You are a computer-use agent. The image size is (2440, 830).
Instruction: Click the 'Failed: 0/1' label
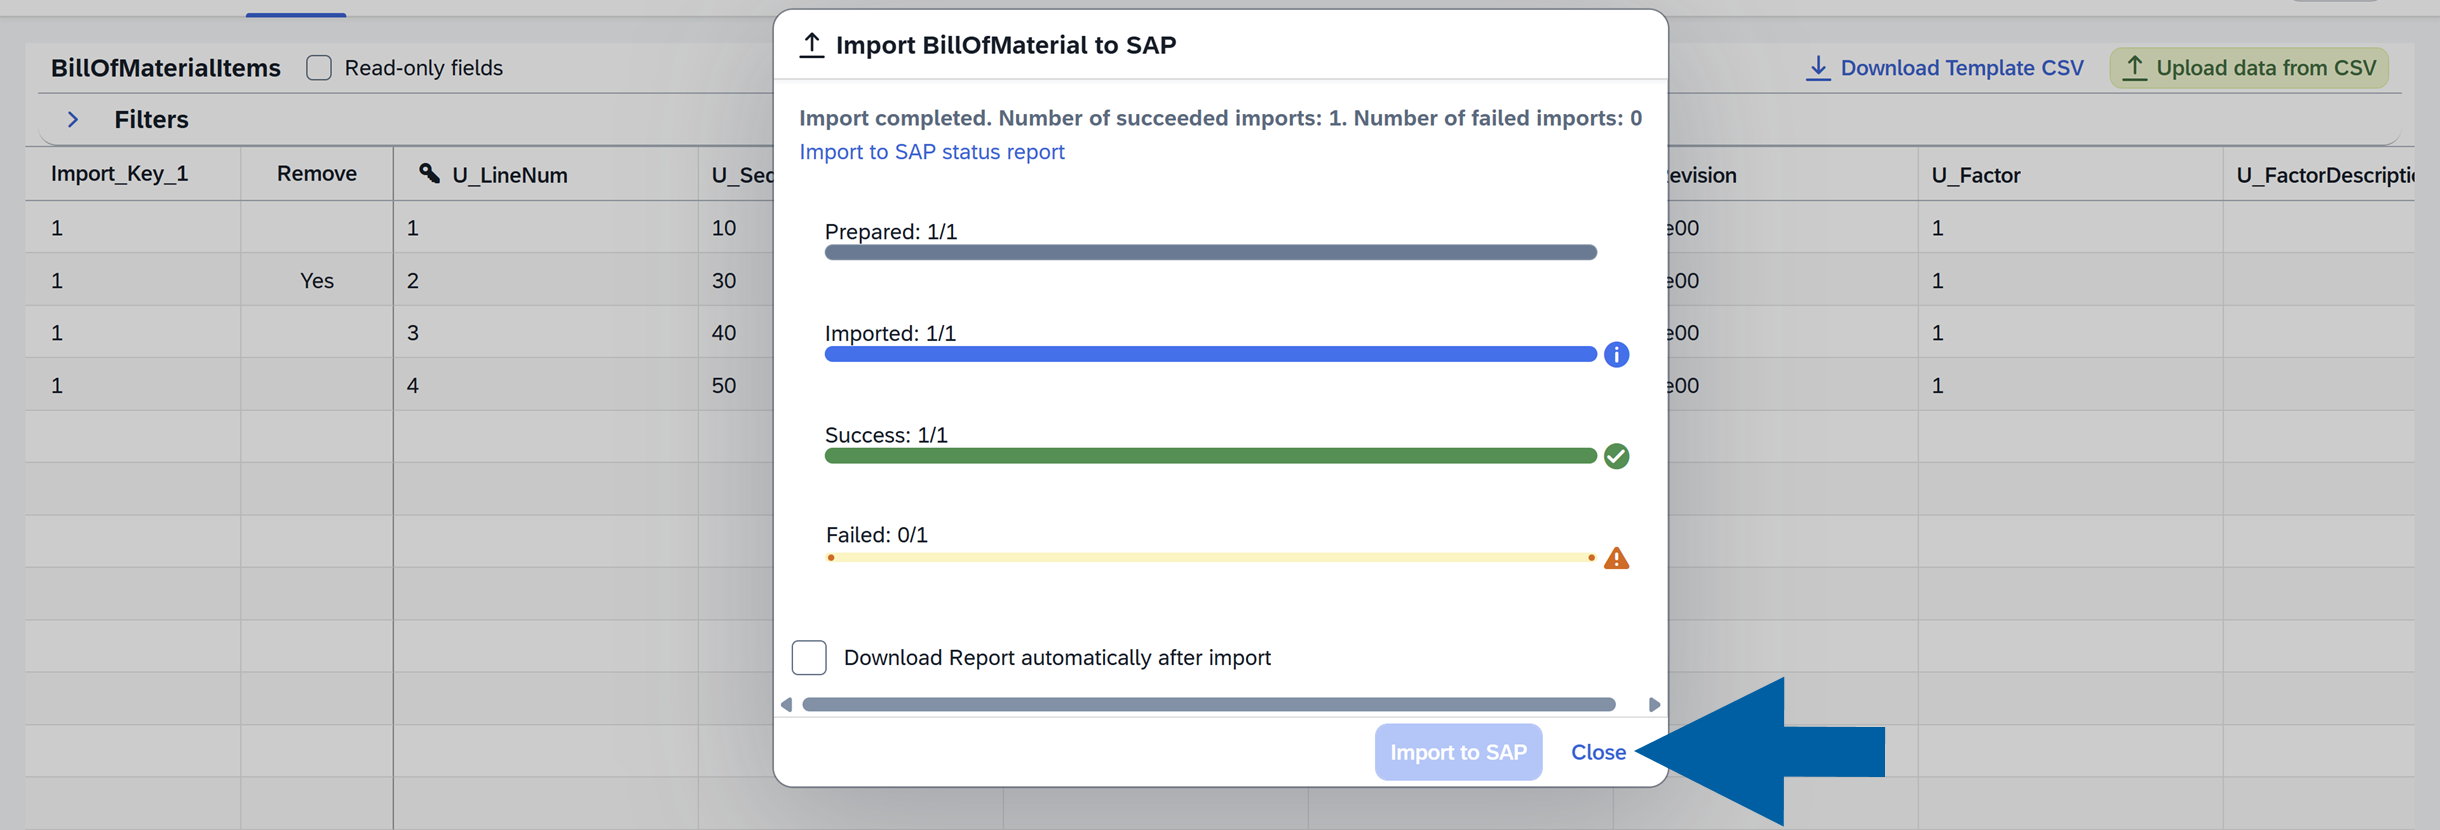(877, 535)
